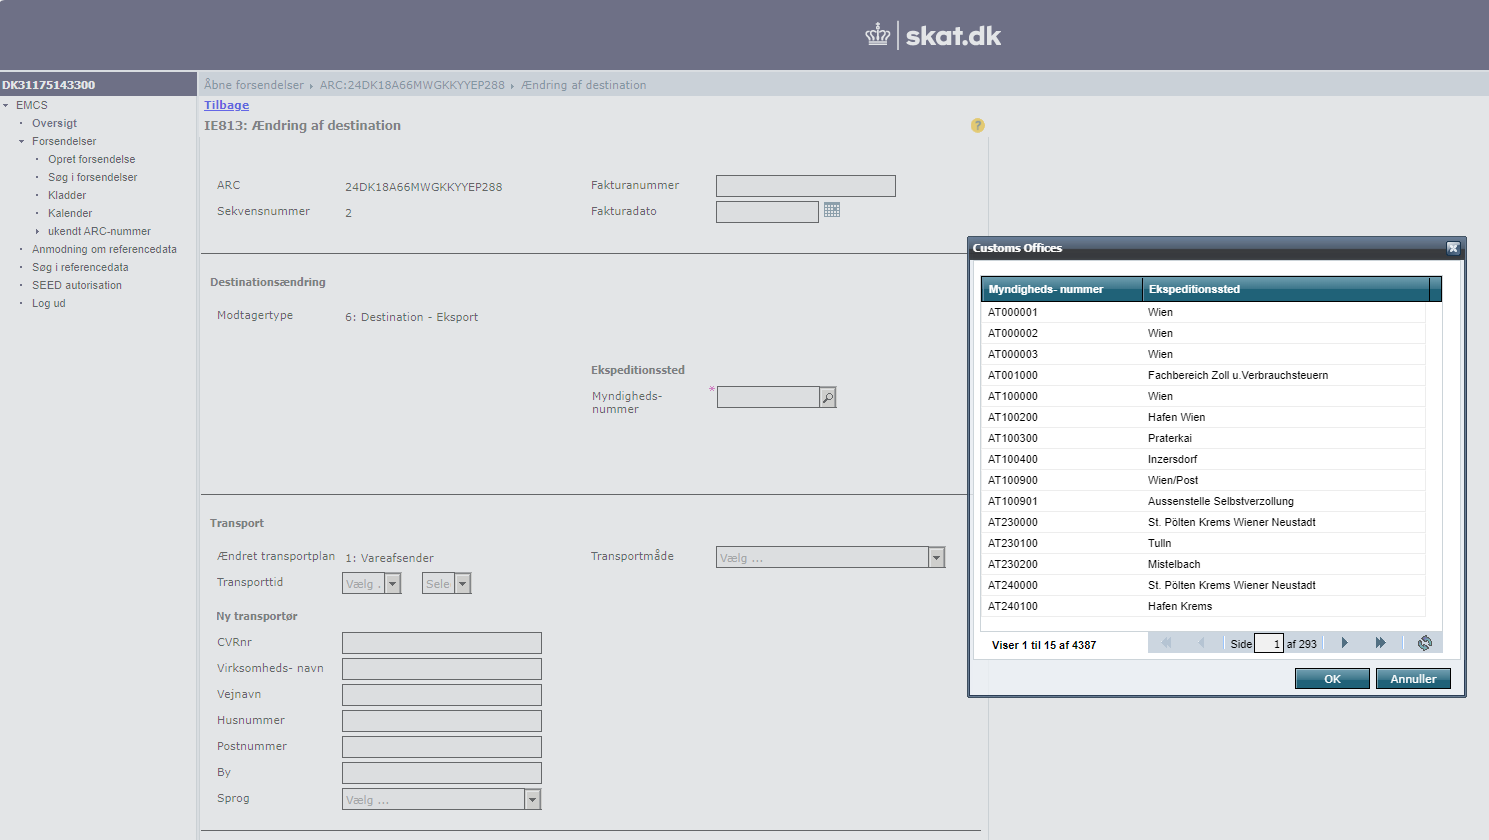This screenshot has width=1489, height=840.
Task: Open Søg i referencedata
Action: [80, 267]
